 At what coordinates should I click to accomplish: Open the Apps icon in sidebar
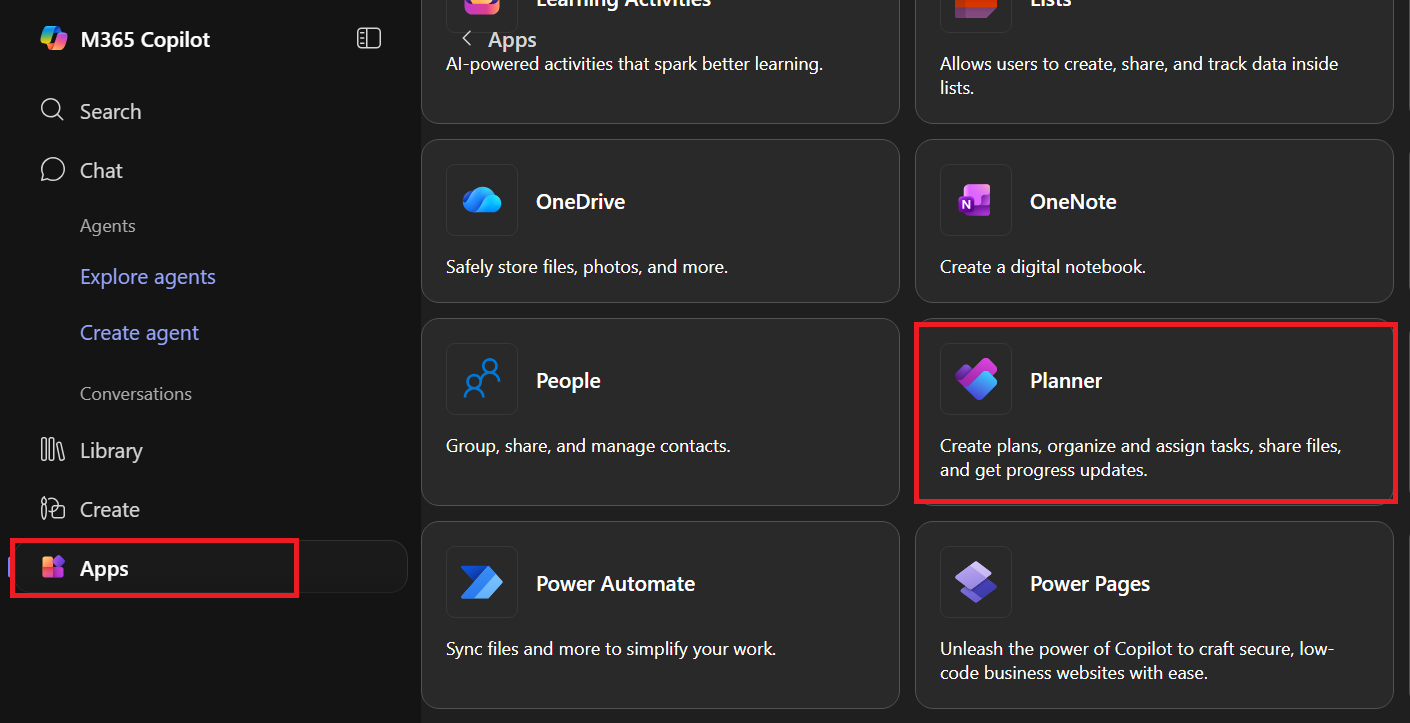(x=52, y=567)
